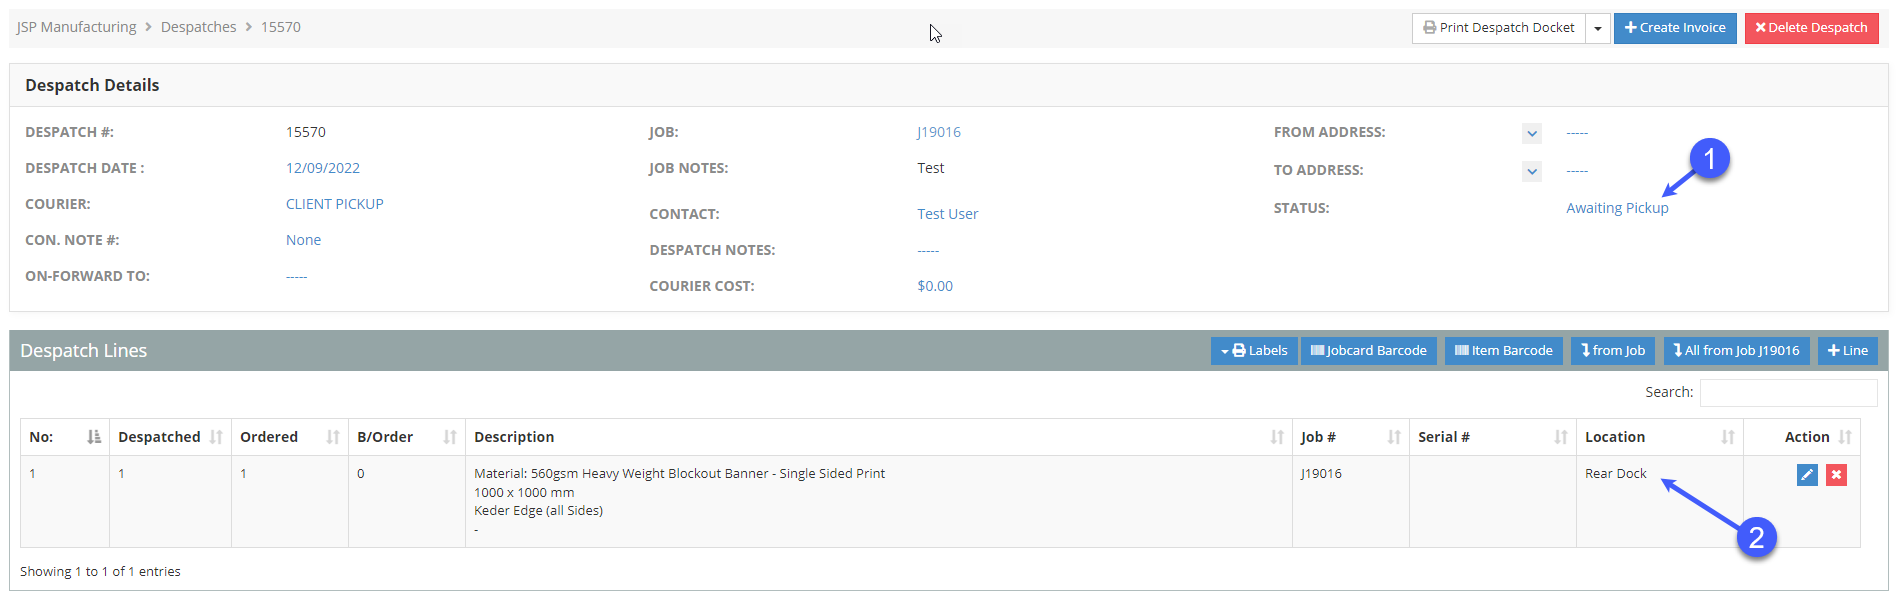Go to Despatches breadcrumb
This screenshot has height=600, width=1900.
click(x=198, y=27)
